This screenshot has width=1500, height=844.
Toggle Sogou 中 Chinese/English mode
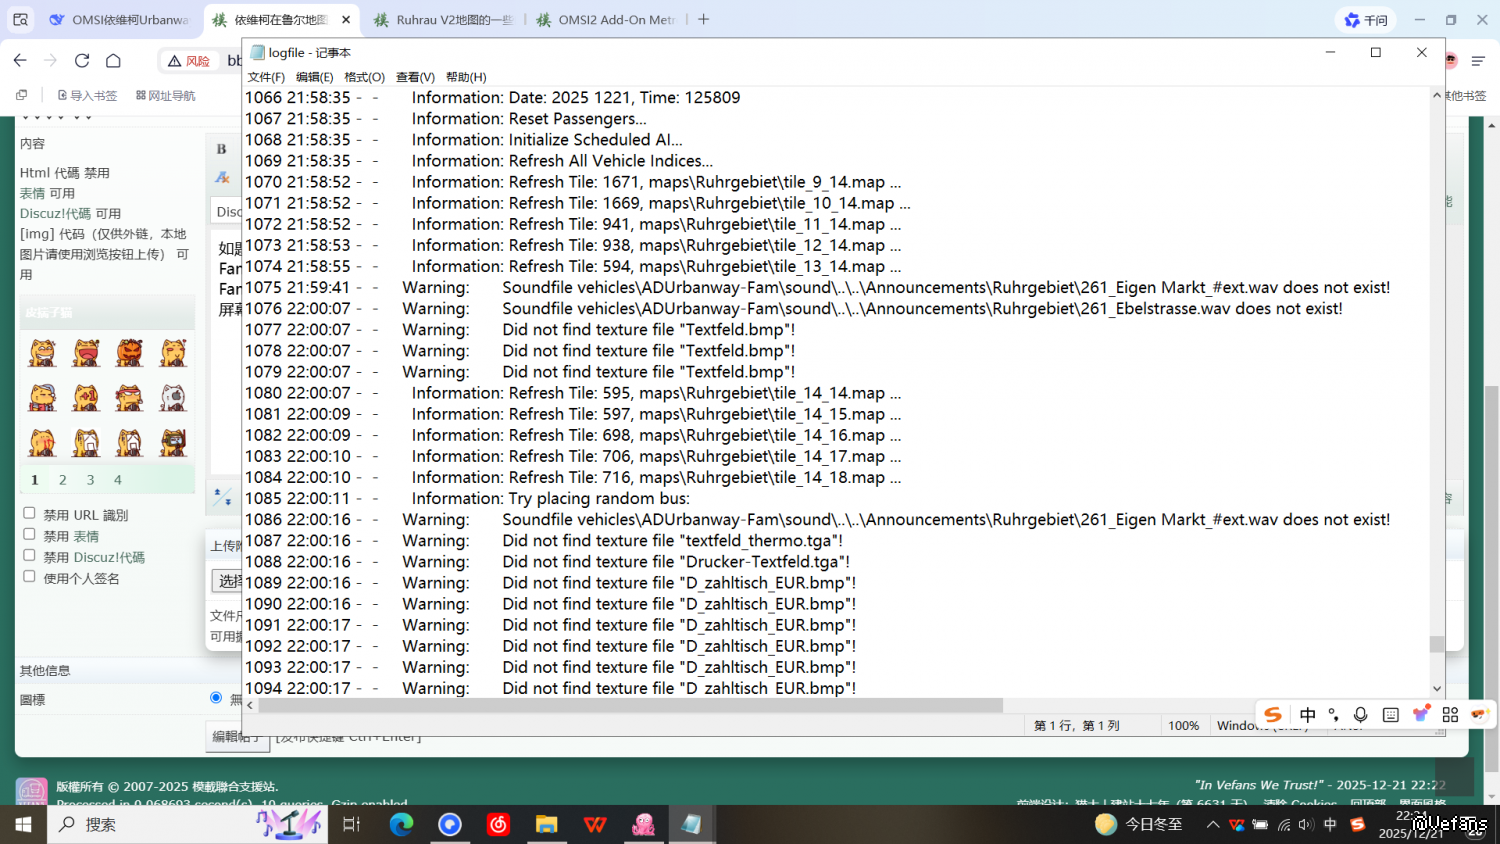point(1308,714)
